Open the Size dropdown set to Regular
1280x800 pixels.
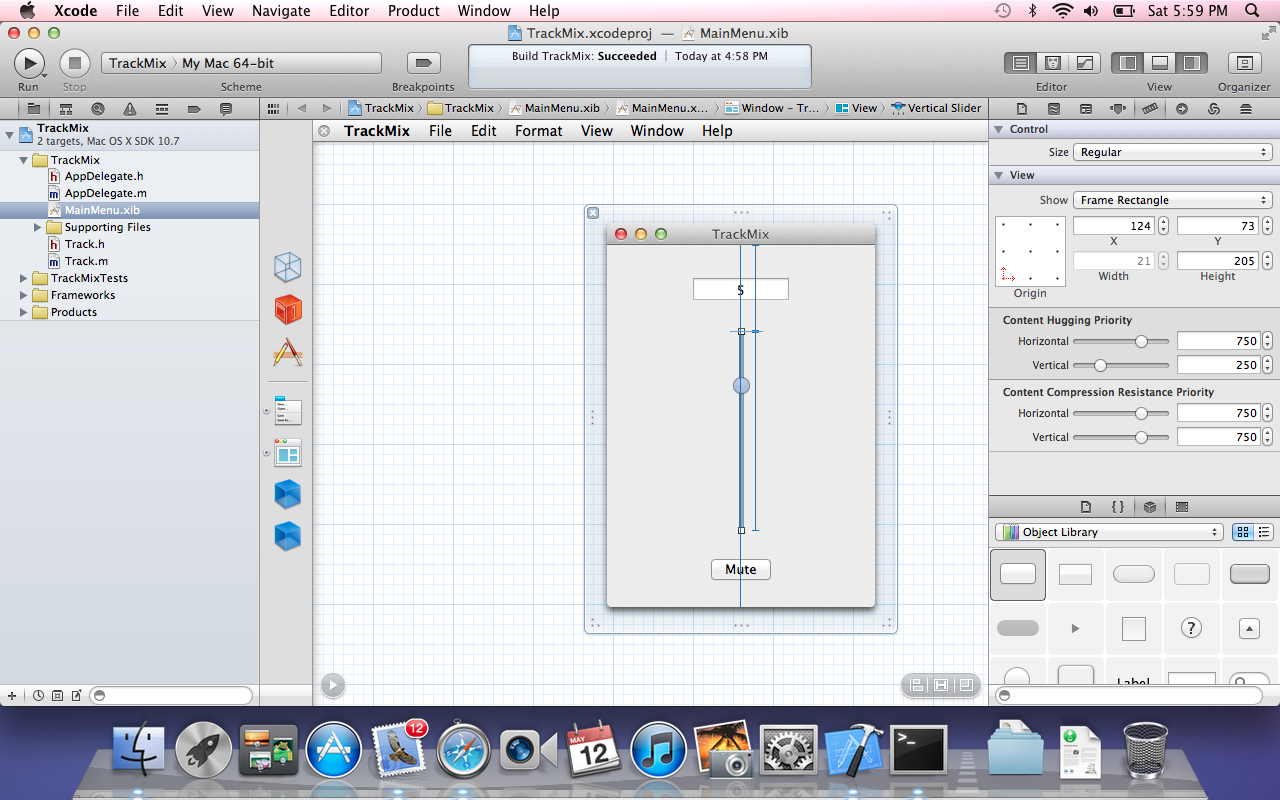[x=1172, y=152]
